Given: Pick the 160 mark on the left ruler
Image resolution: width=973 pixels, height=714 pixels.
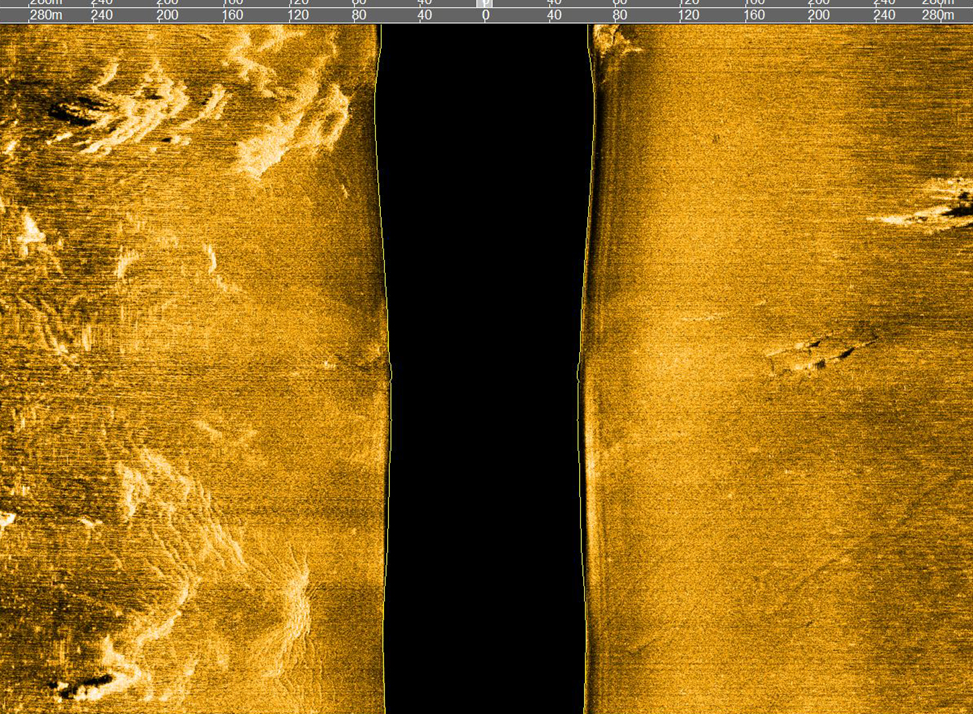Looking at the screenshot, I should (x=232, y=16).
